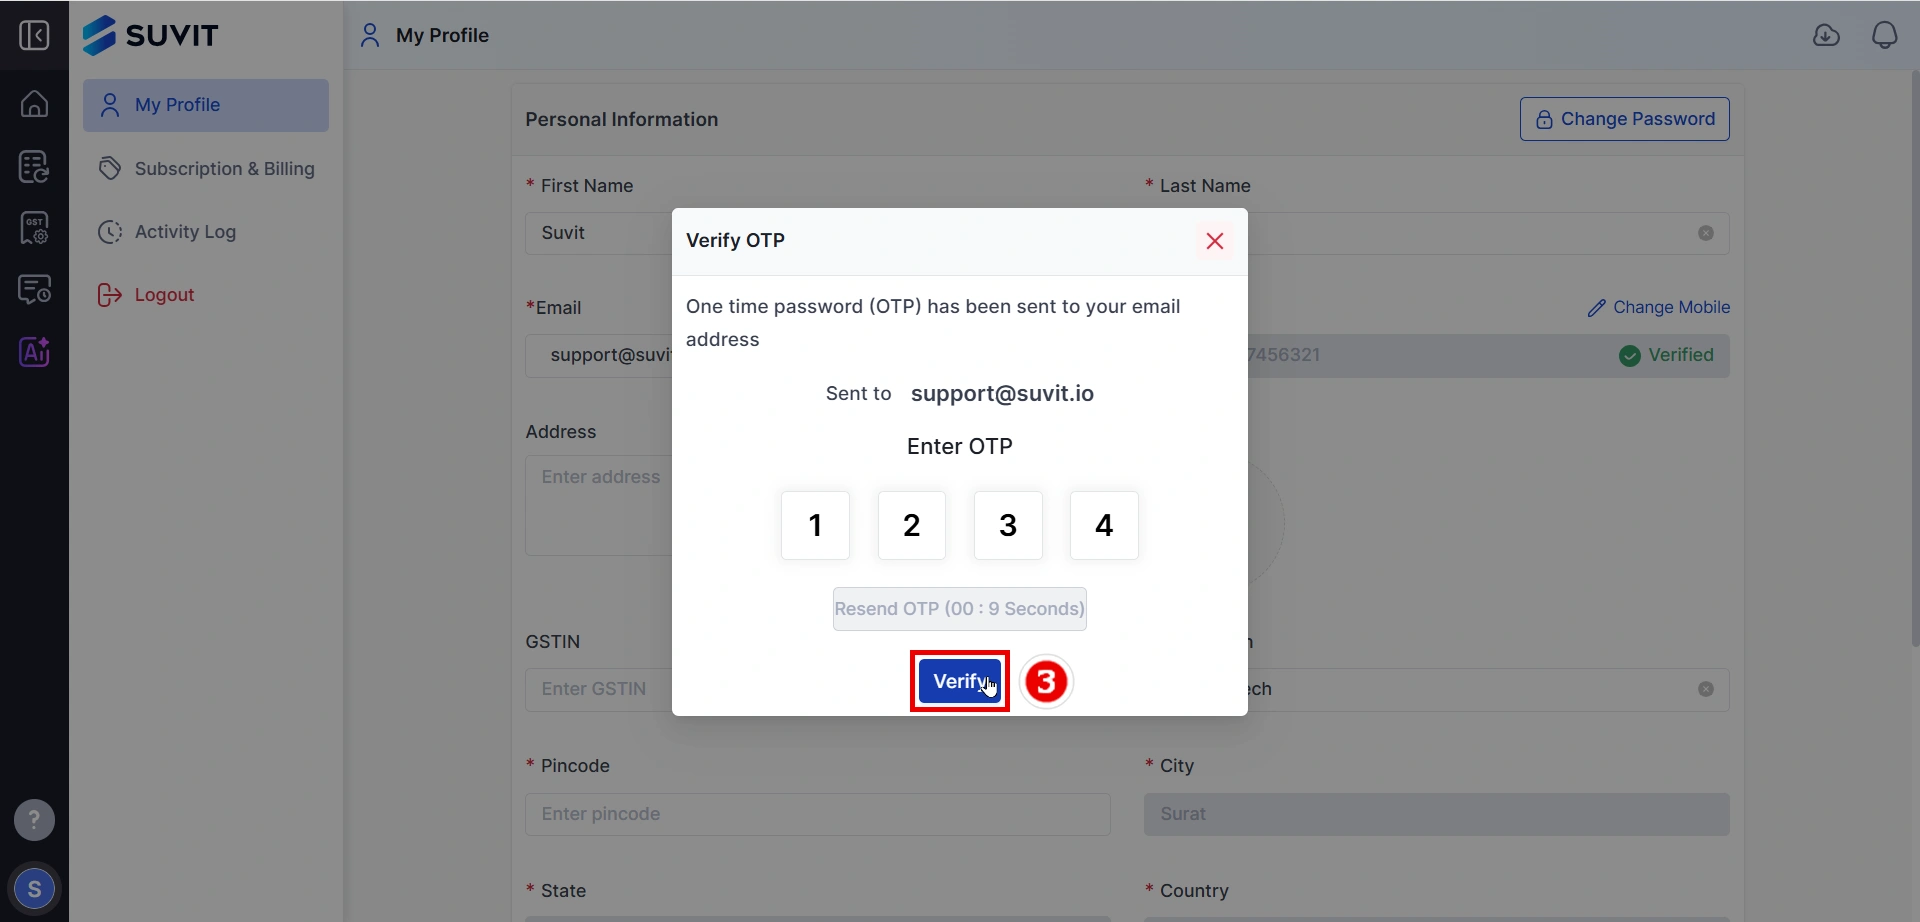This screenshot has height=922, width=1920.
Task: Open the Home icon in the left rail
Action: click(34, 103)
